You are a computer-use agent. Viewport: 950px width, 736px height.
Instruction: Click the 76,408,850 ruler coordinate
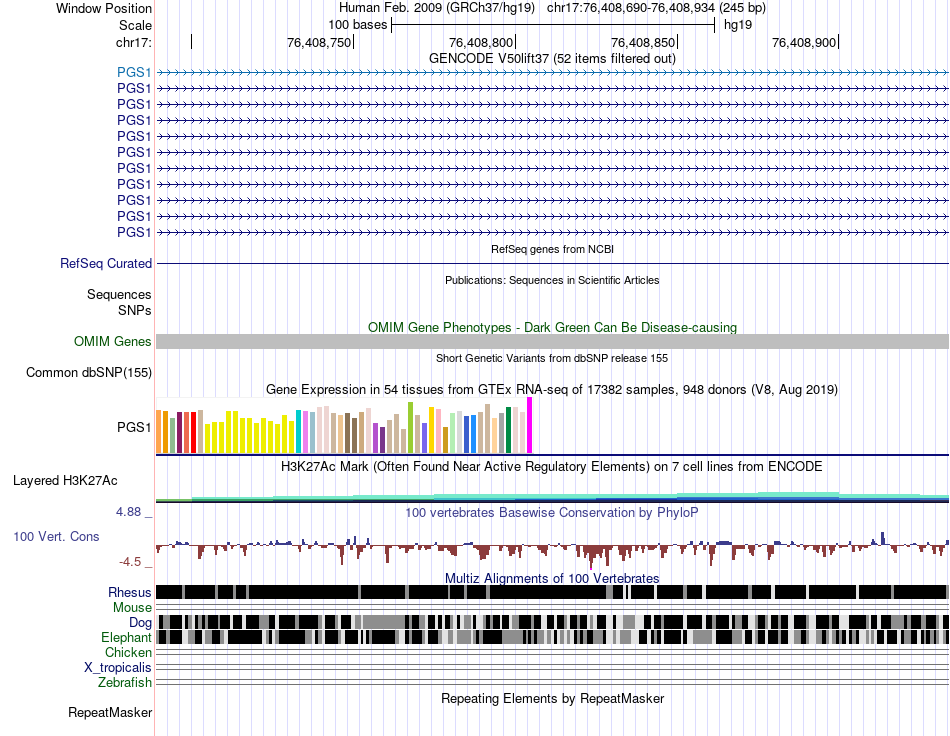point(643,42)
